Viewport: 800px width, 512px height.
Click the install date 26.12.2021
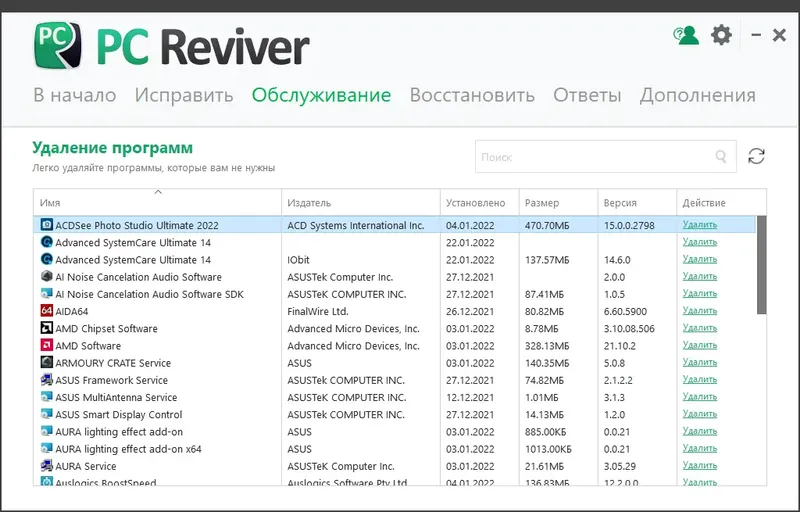[470, 311]
